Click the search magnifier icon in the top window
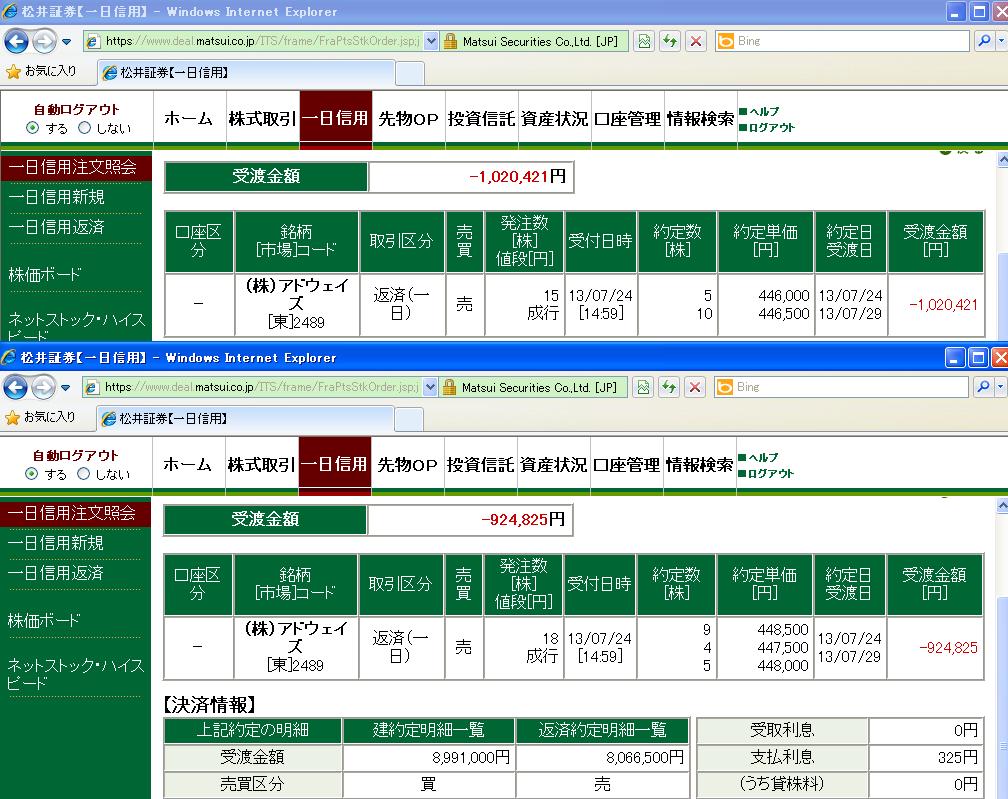1008x799 pixels. (983, 41)
